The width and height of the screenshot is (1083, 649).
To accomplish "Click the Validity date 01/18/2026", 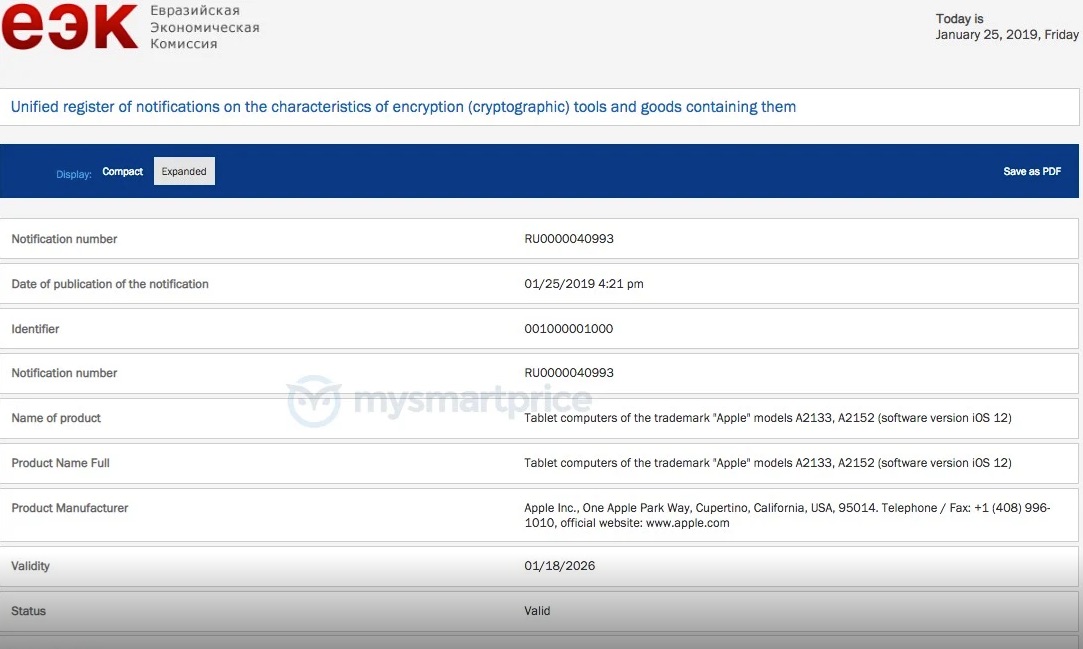I will [x=559, y=566].
